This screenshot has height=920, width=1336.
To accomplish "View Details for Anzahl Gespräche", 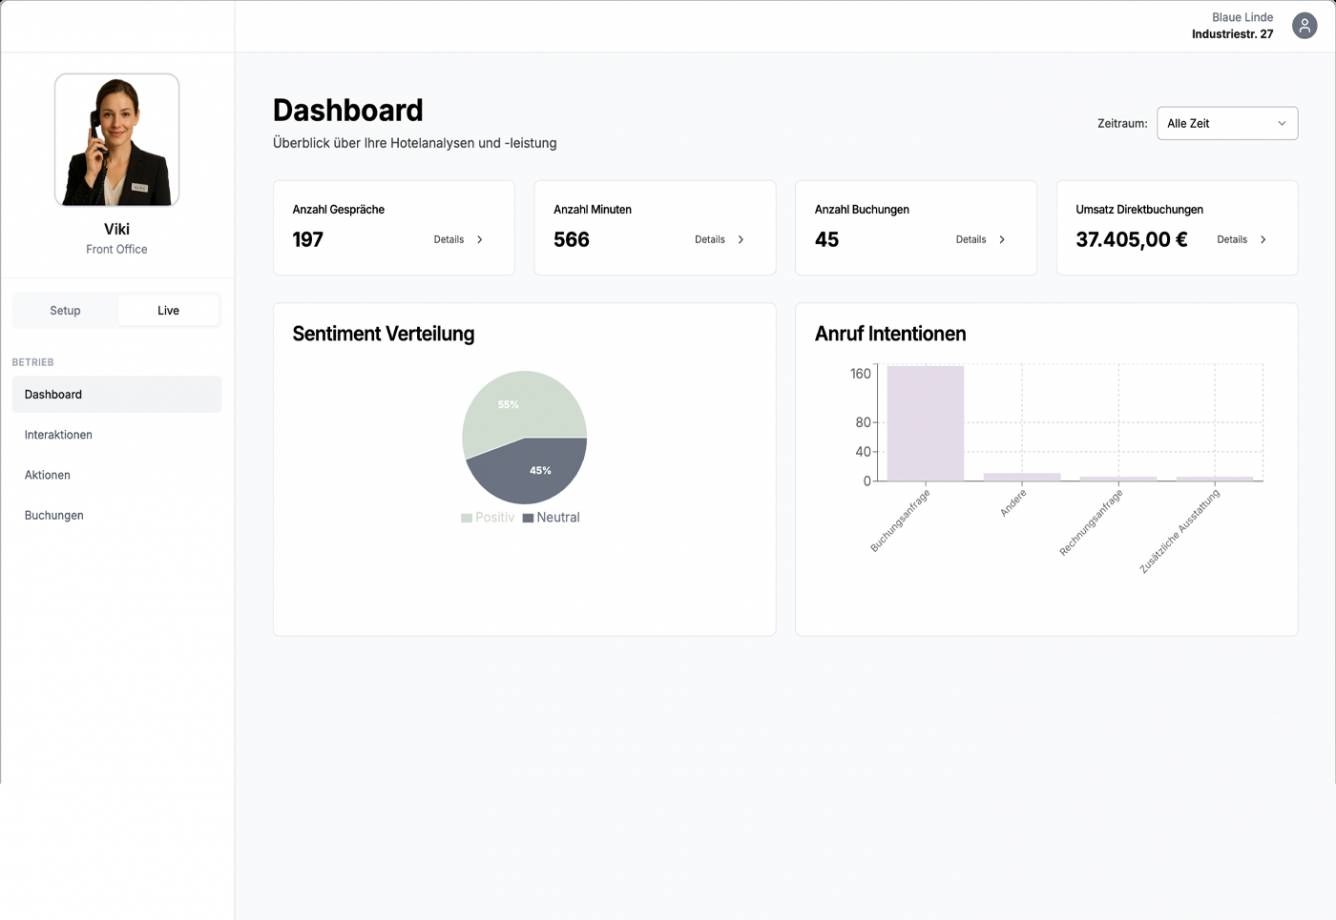I will click(449, 240).
